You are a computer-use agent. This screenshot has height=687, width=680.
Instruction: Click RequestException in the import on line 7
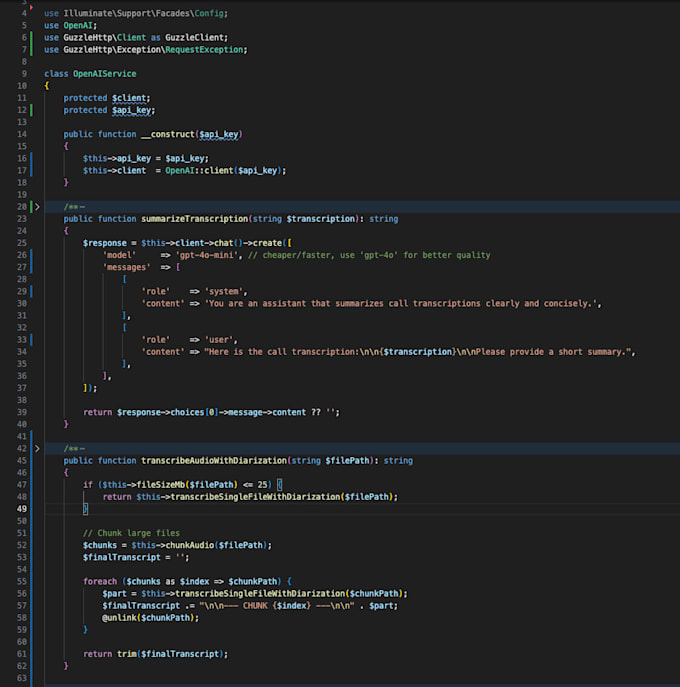(x=204, y=50)
